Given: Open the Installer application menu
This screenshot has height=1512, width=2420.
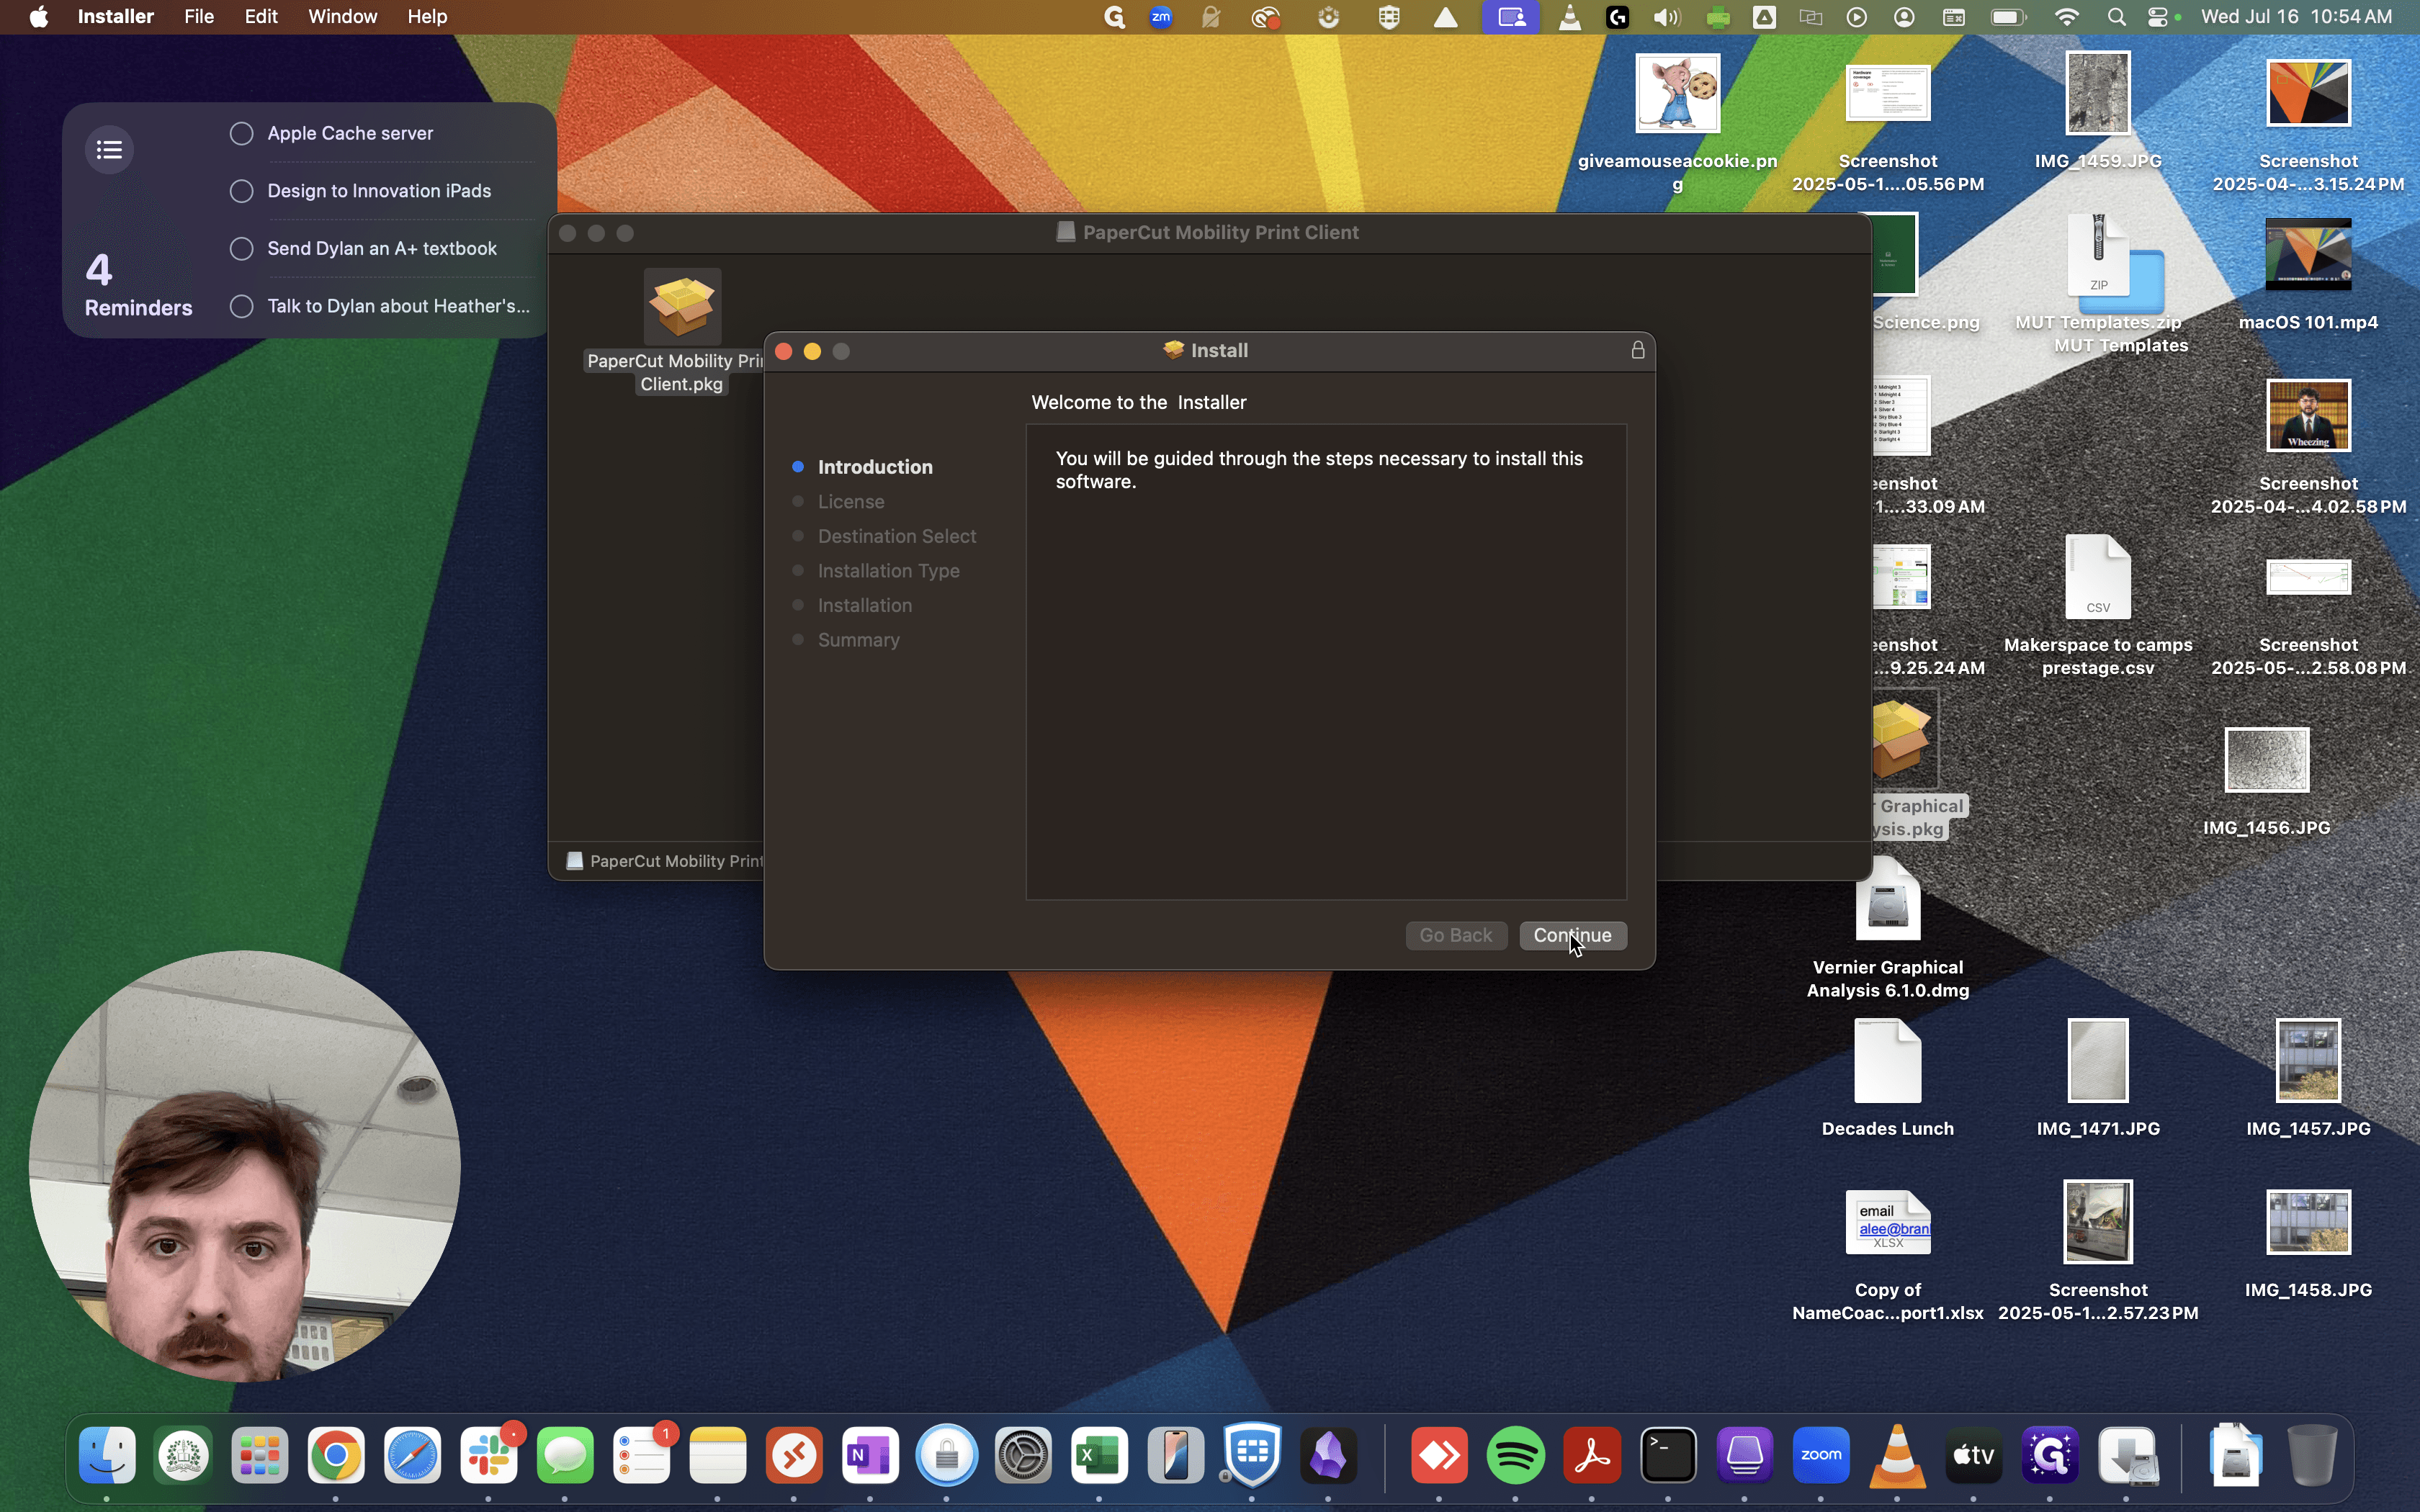Looking at the screenshot, I should tap(116, 17).
